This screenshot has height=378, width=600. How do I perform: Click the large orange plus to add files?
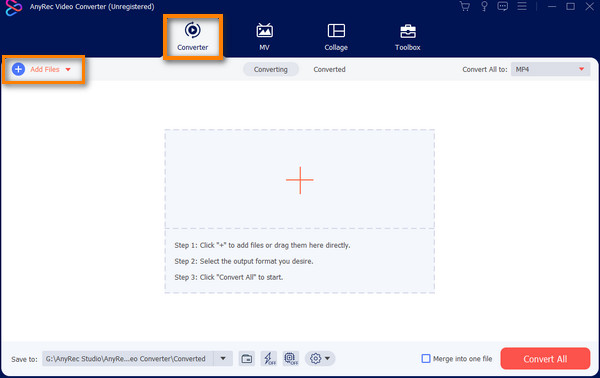coord(300,180)
